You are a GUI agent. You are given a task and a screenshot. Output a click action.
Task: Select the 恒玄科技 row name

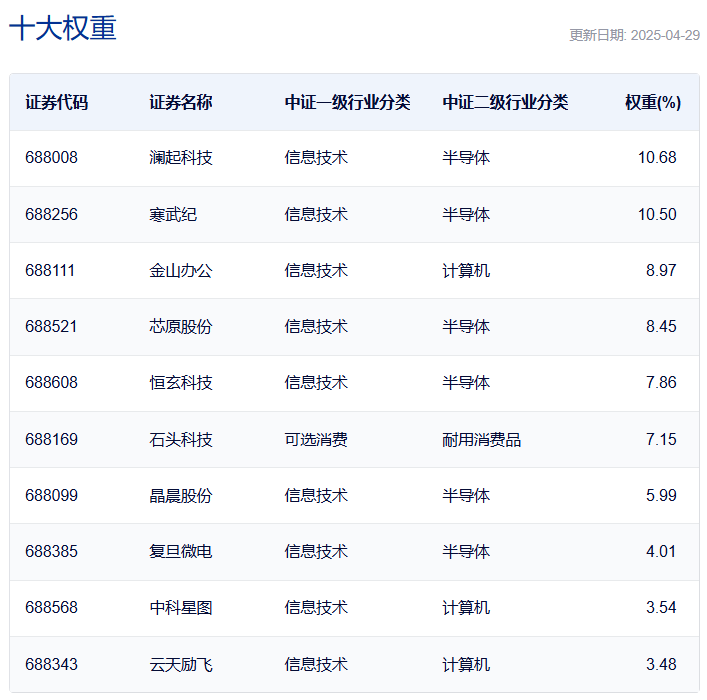[181, 383]
